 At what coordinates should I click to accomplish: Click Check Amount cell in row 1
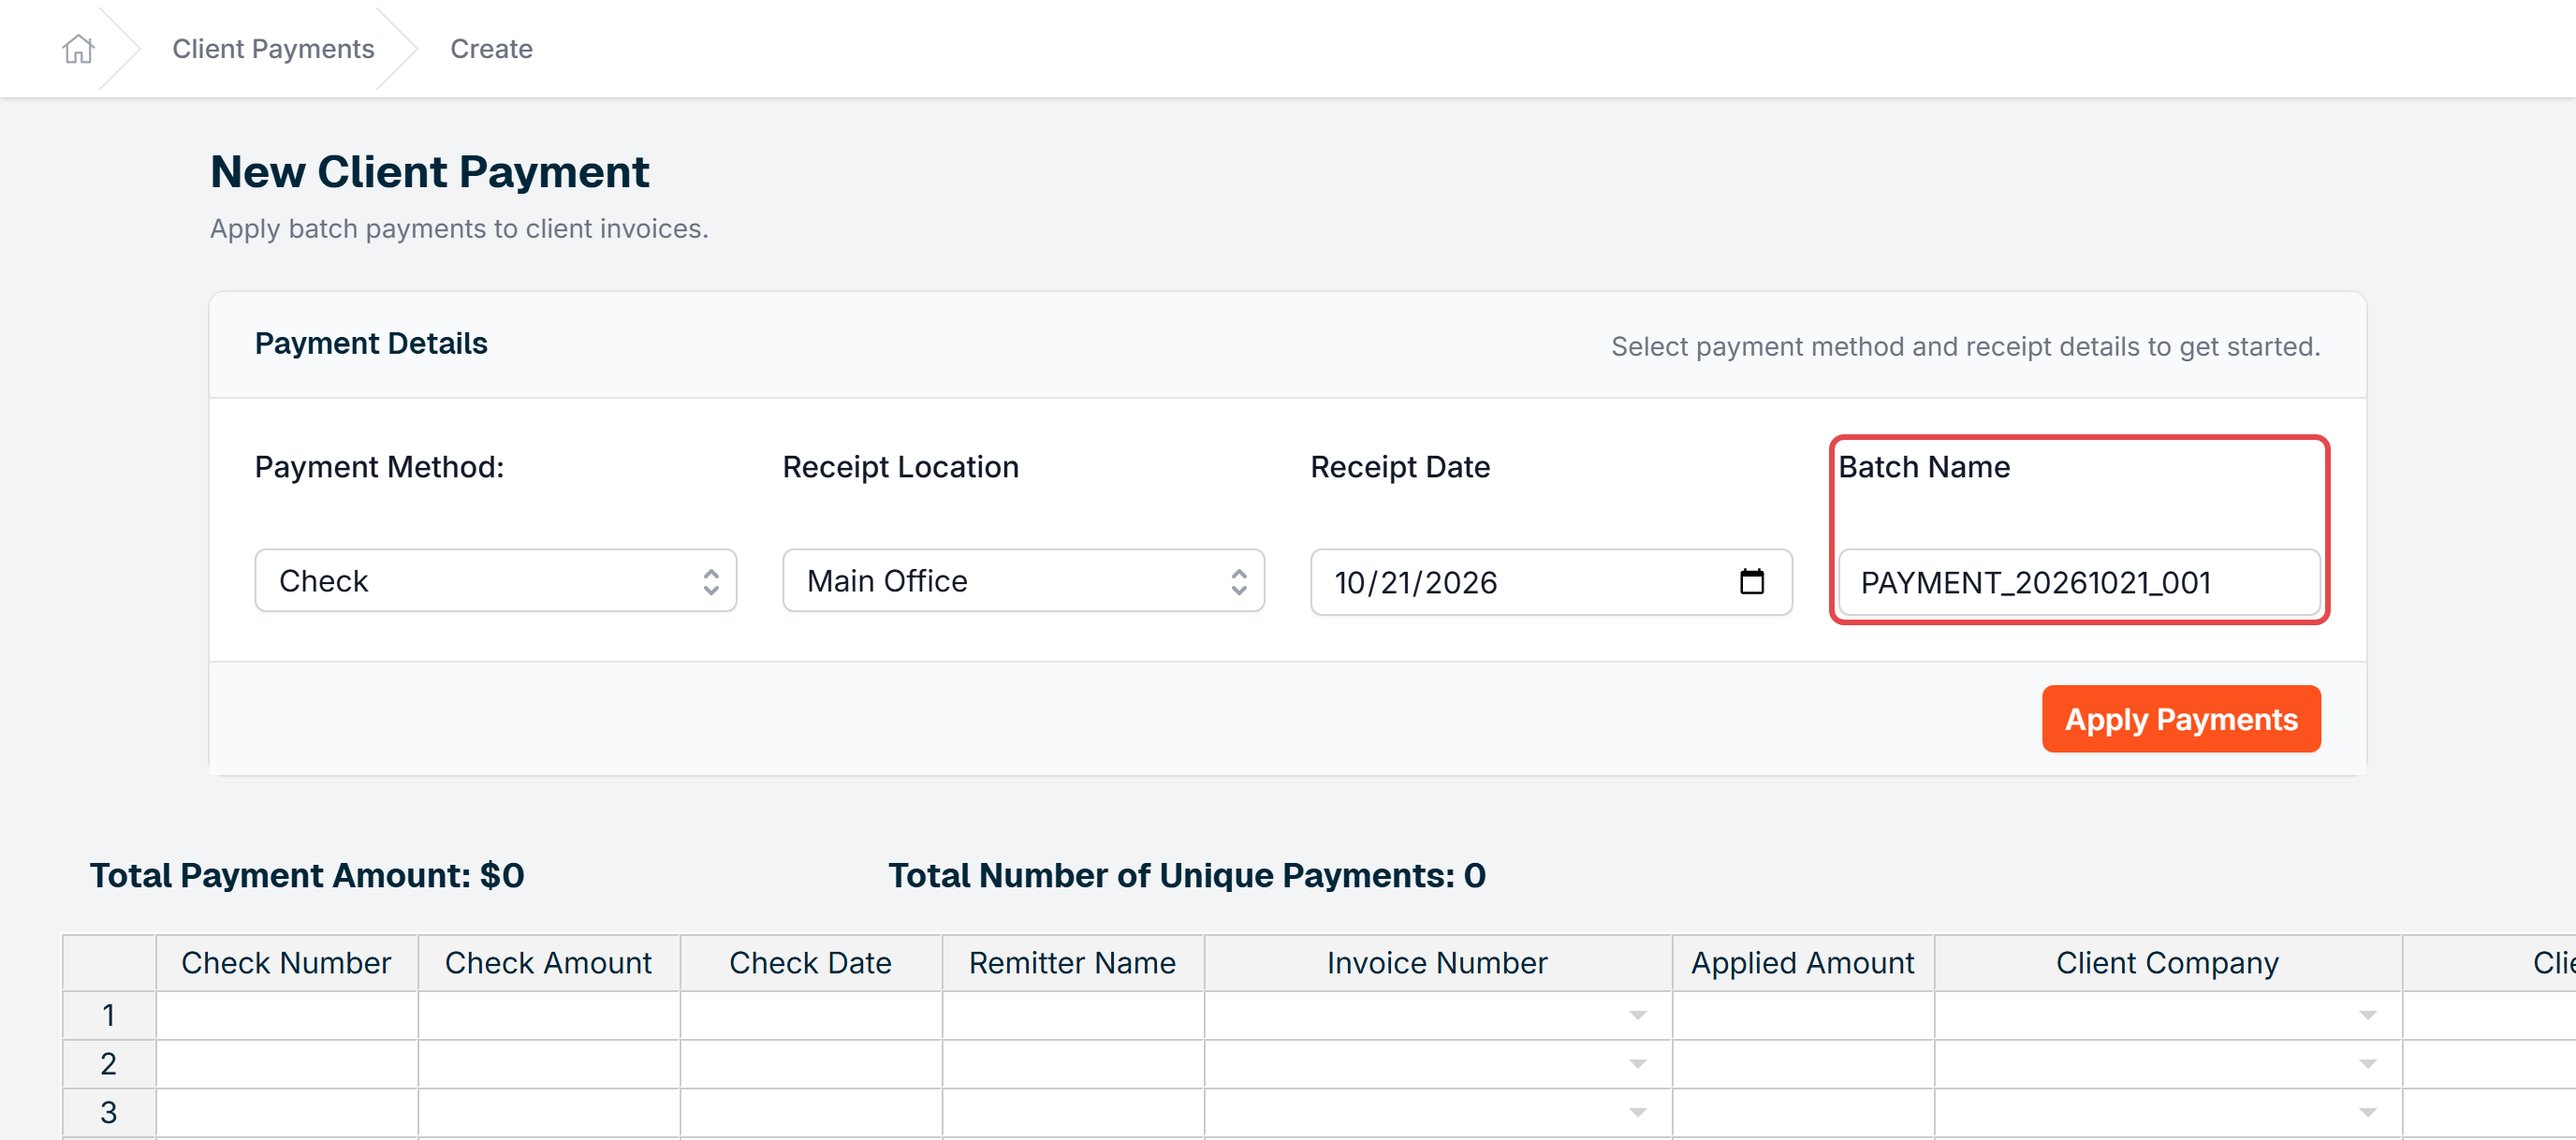[x=549, y=1016]
